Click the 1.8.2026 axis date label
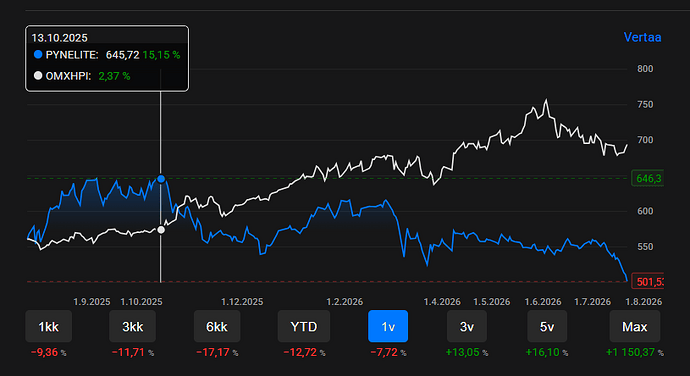690x376 pixels. coord(644,302)
